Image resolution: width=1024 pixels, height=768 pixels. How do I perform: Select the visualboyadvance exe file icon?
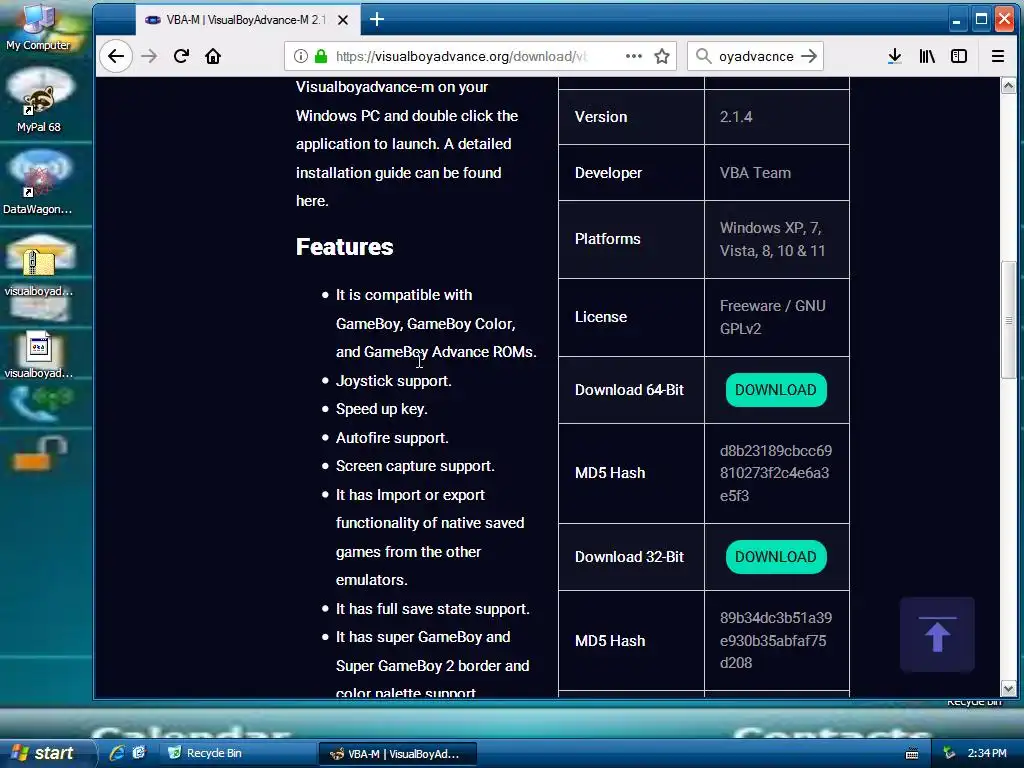click(x=39, y=355)
